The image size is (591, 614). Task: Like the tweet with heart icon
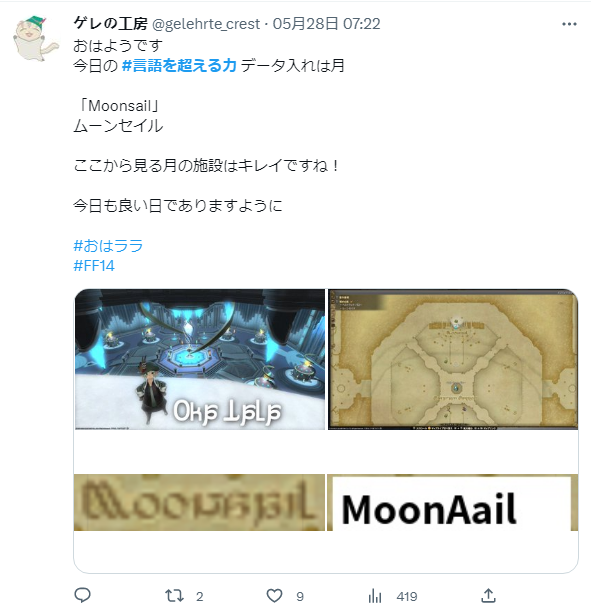(274, 596)
